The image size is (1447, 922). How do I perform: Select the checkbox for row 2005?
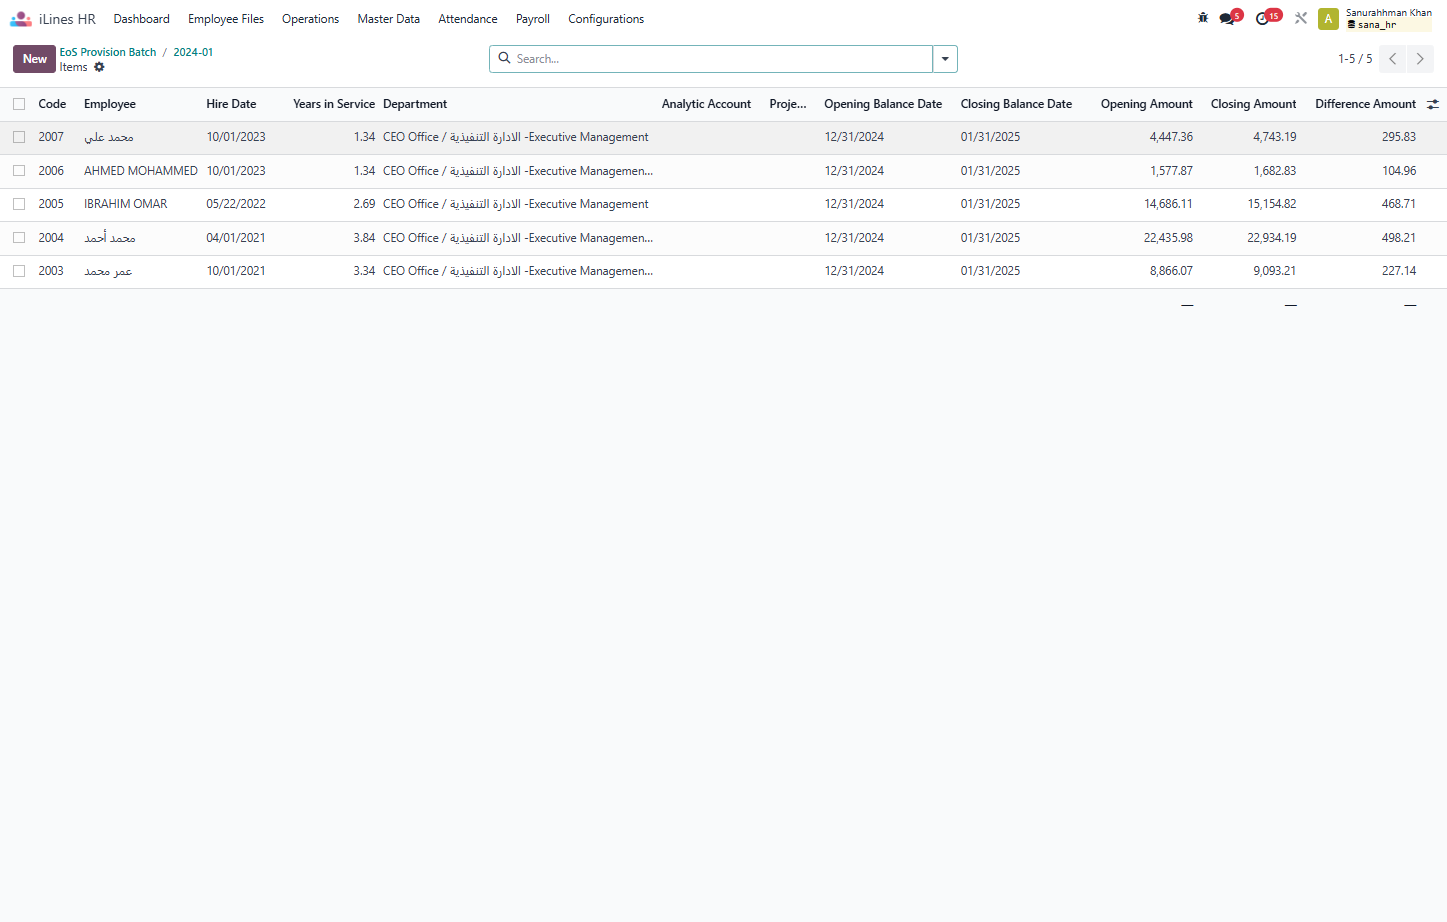tap(19, 204)
